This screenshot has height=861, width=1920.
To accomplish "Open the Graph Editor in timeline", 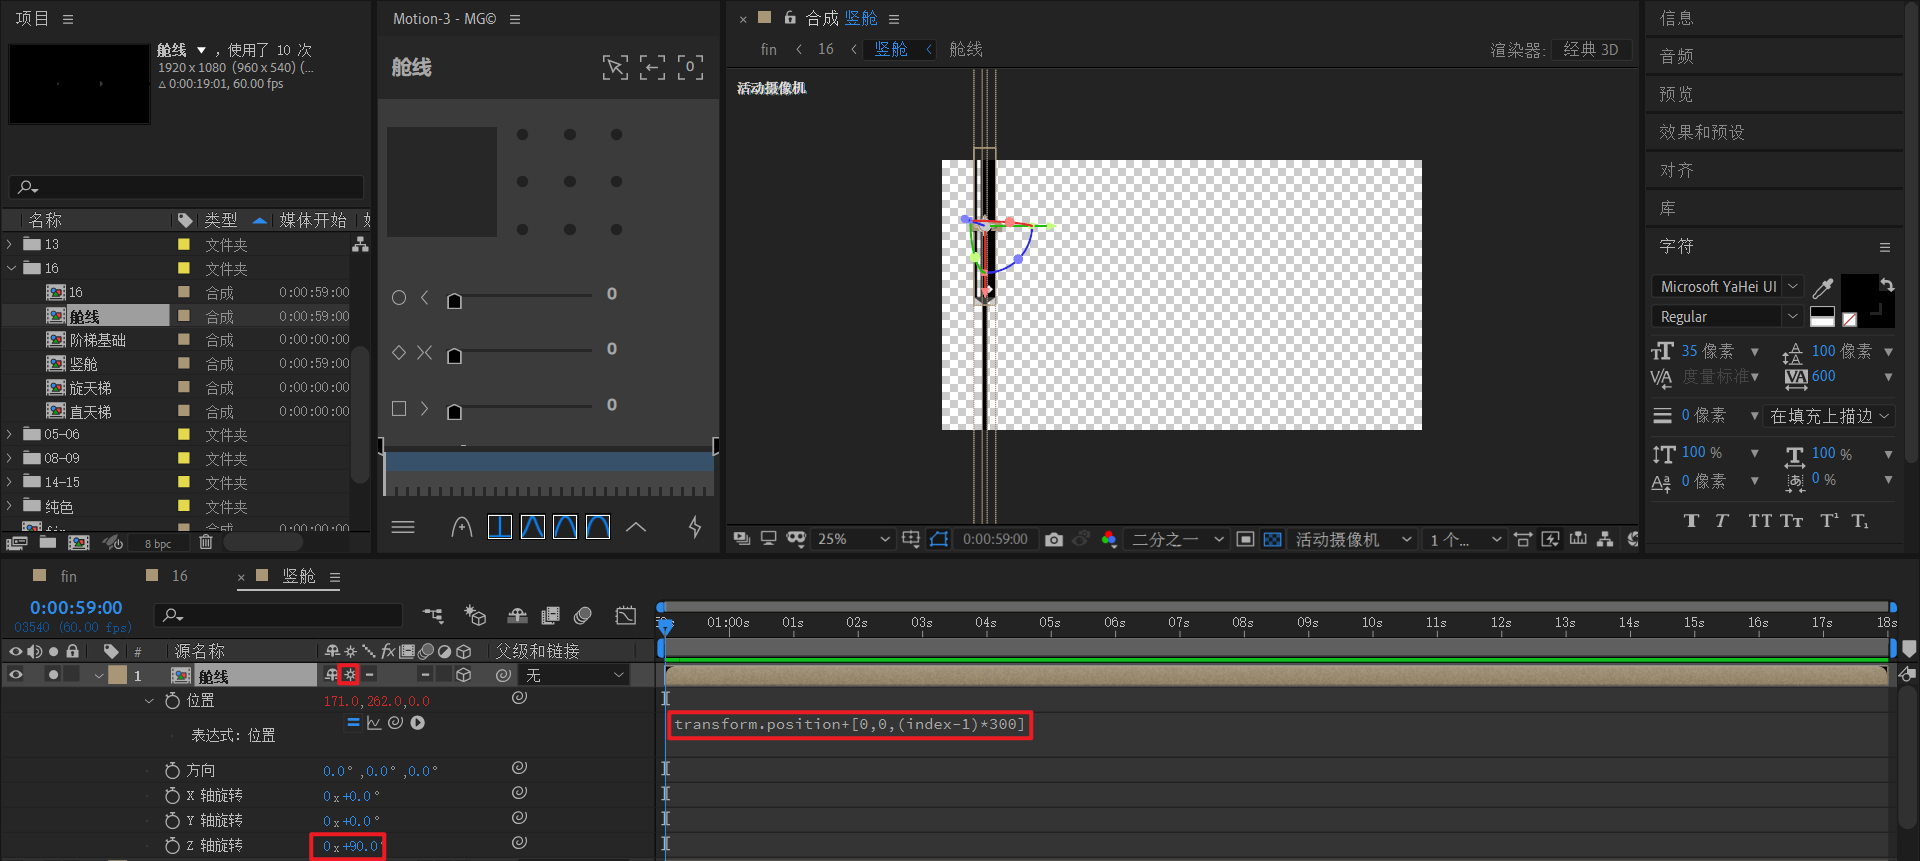I will click(626, 616).
